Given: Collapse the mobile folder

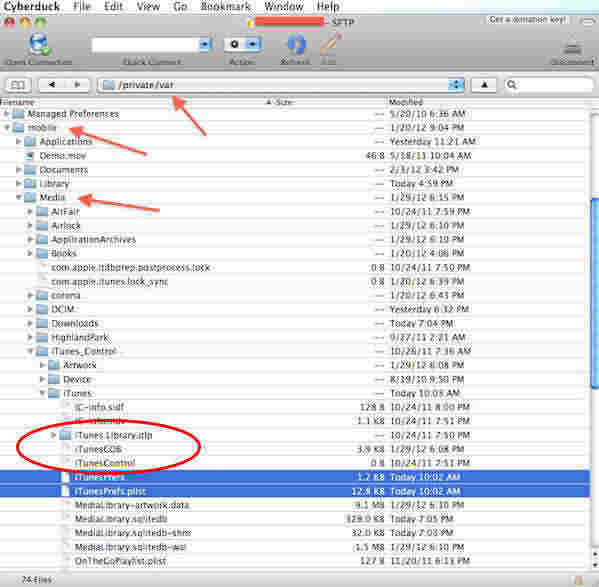Looking at the screenshot, I should click(6, 128).
